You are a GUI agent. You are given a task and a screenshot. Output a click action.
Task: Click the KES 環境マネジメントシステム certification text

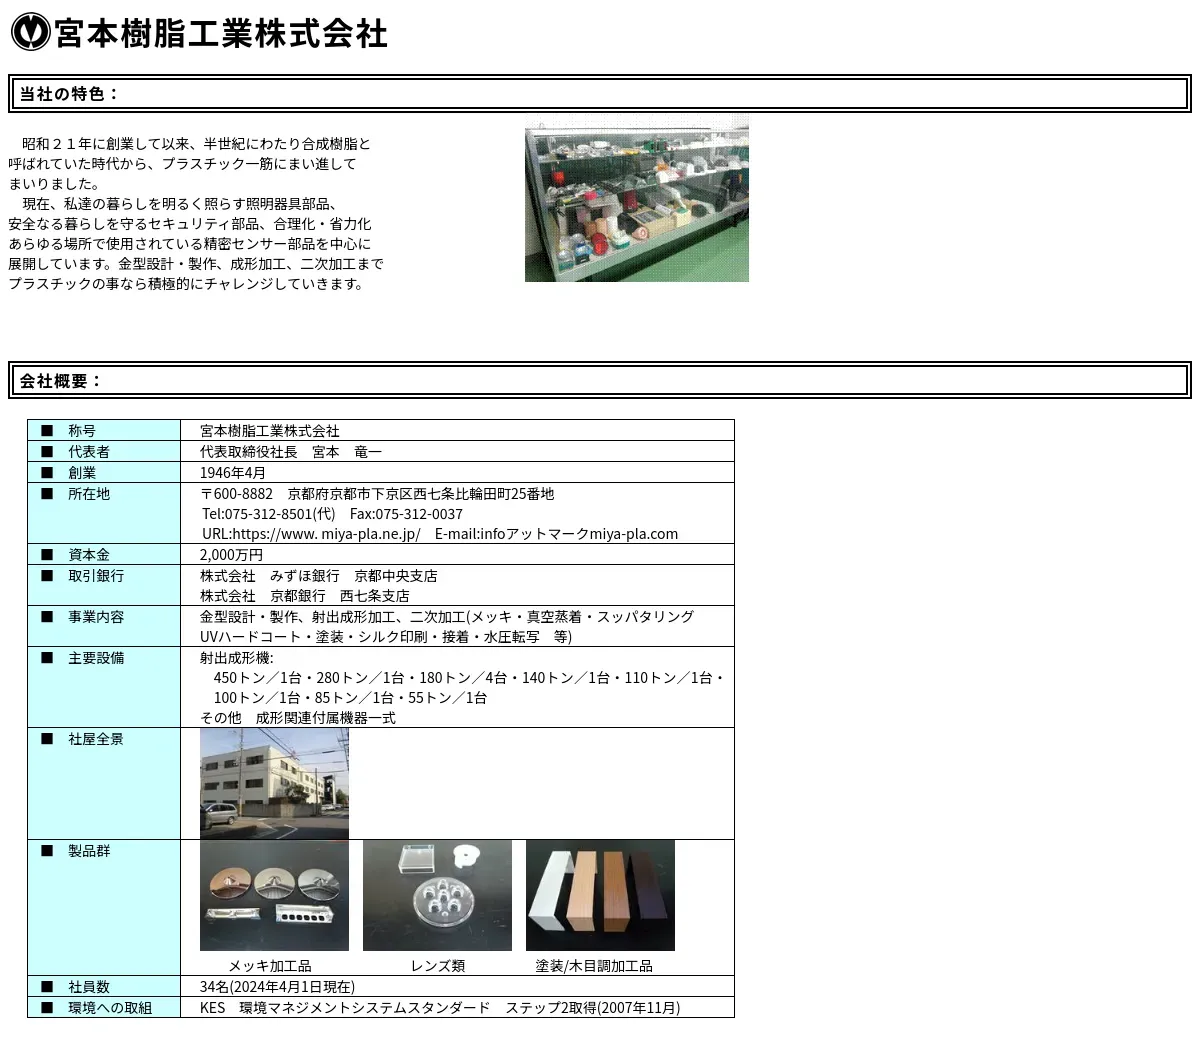[440, 1008]
